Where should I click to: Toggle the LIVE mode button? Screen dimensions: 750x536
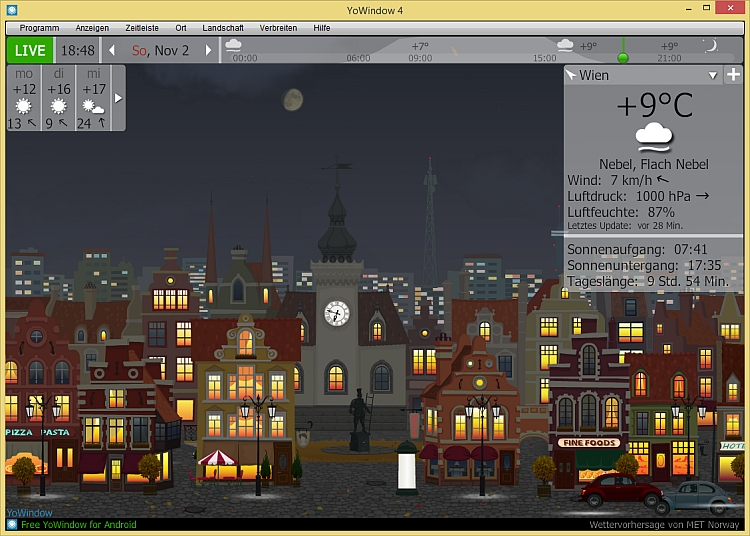[x=30, y=50]
